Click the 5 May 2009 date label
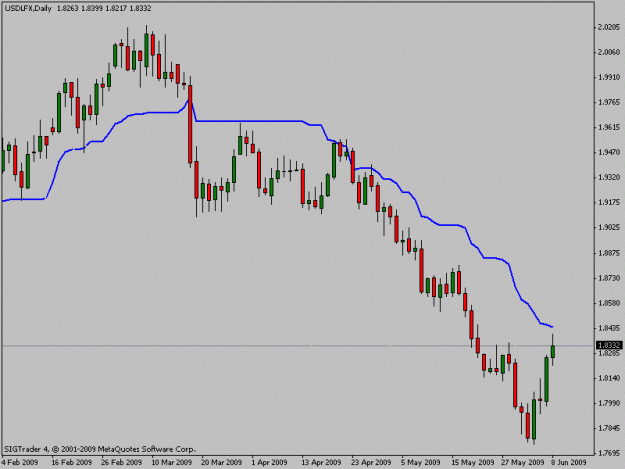 pos(421,463)
